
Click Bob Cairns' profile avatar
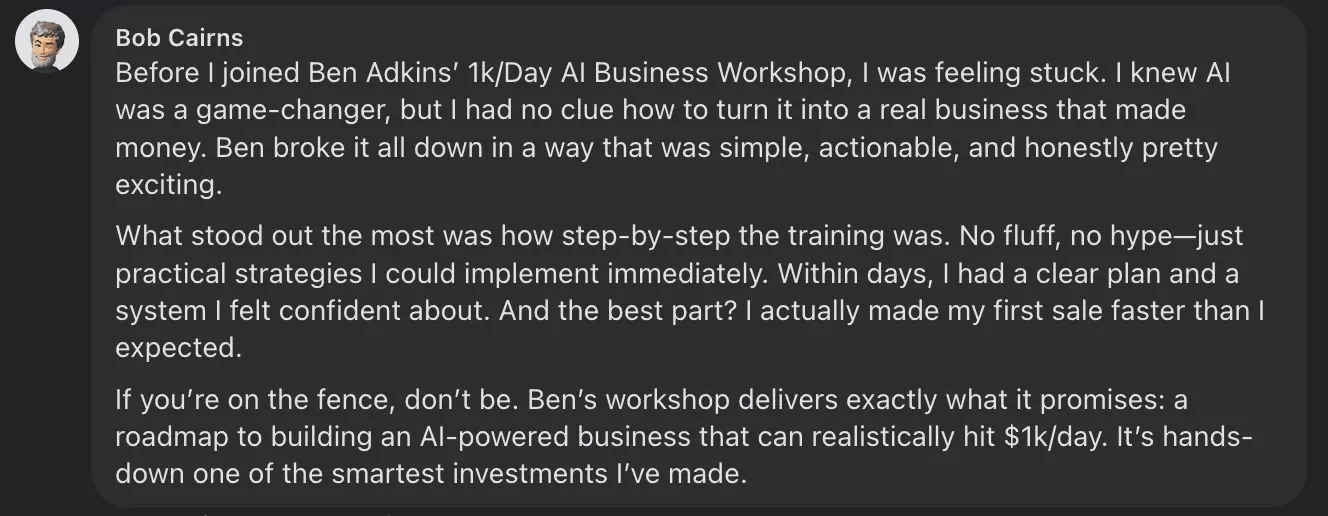point(47,41)
